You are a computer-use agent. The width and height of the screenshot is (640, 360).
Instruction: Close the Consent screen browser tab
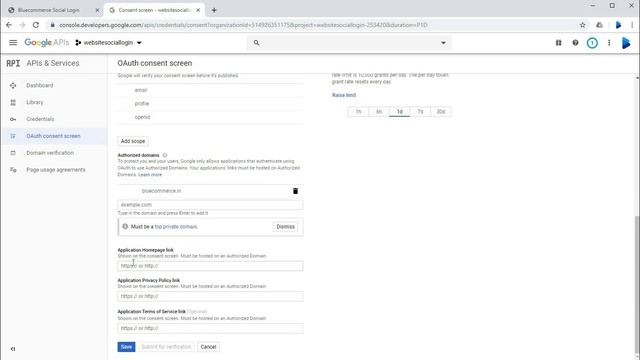pyautogui.click(x=198, y=10)
